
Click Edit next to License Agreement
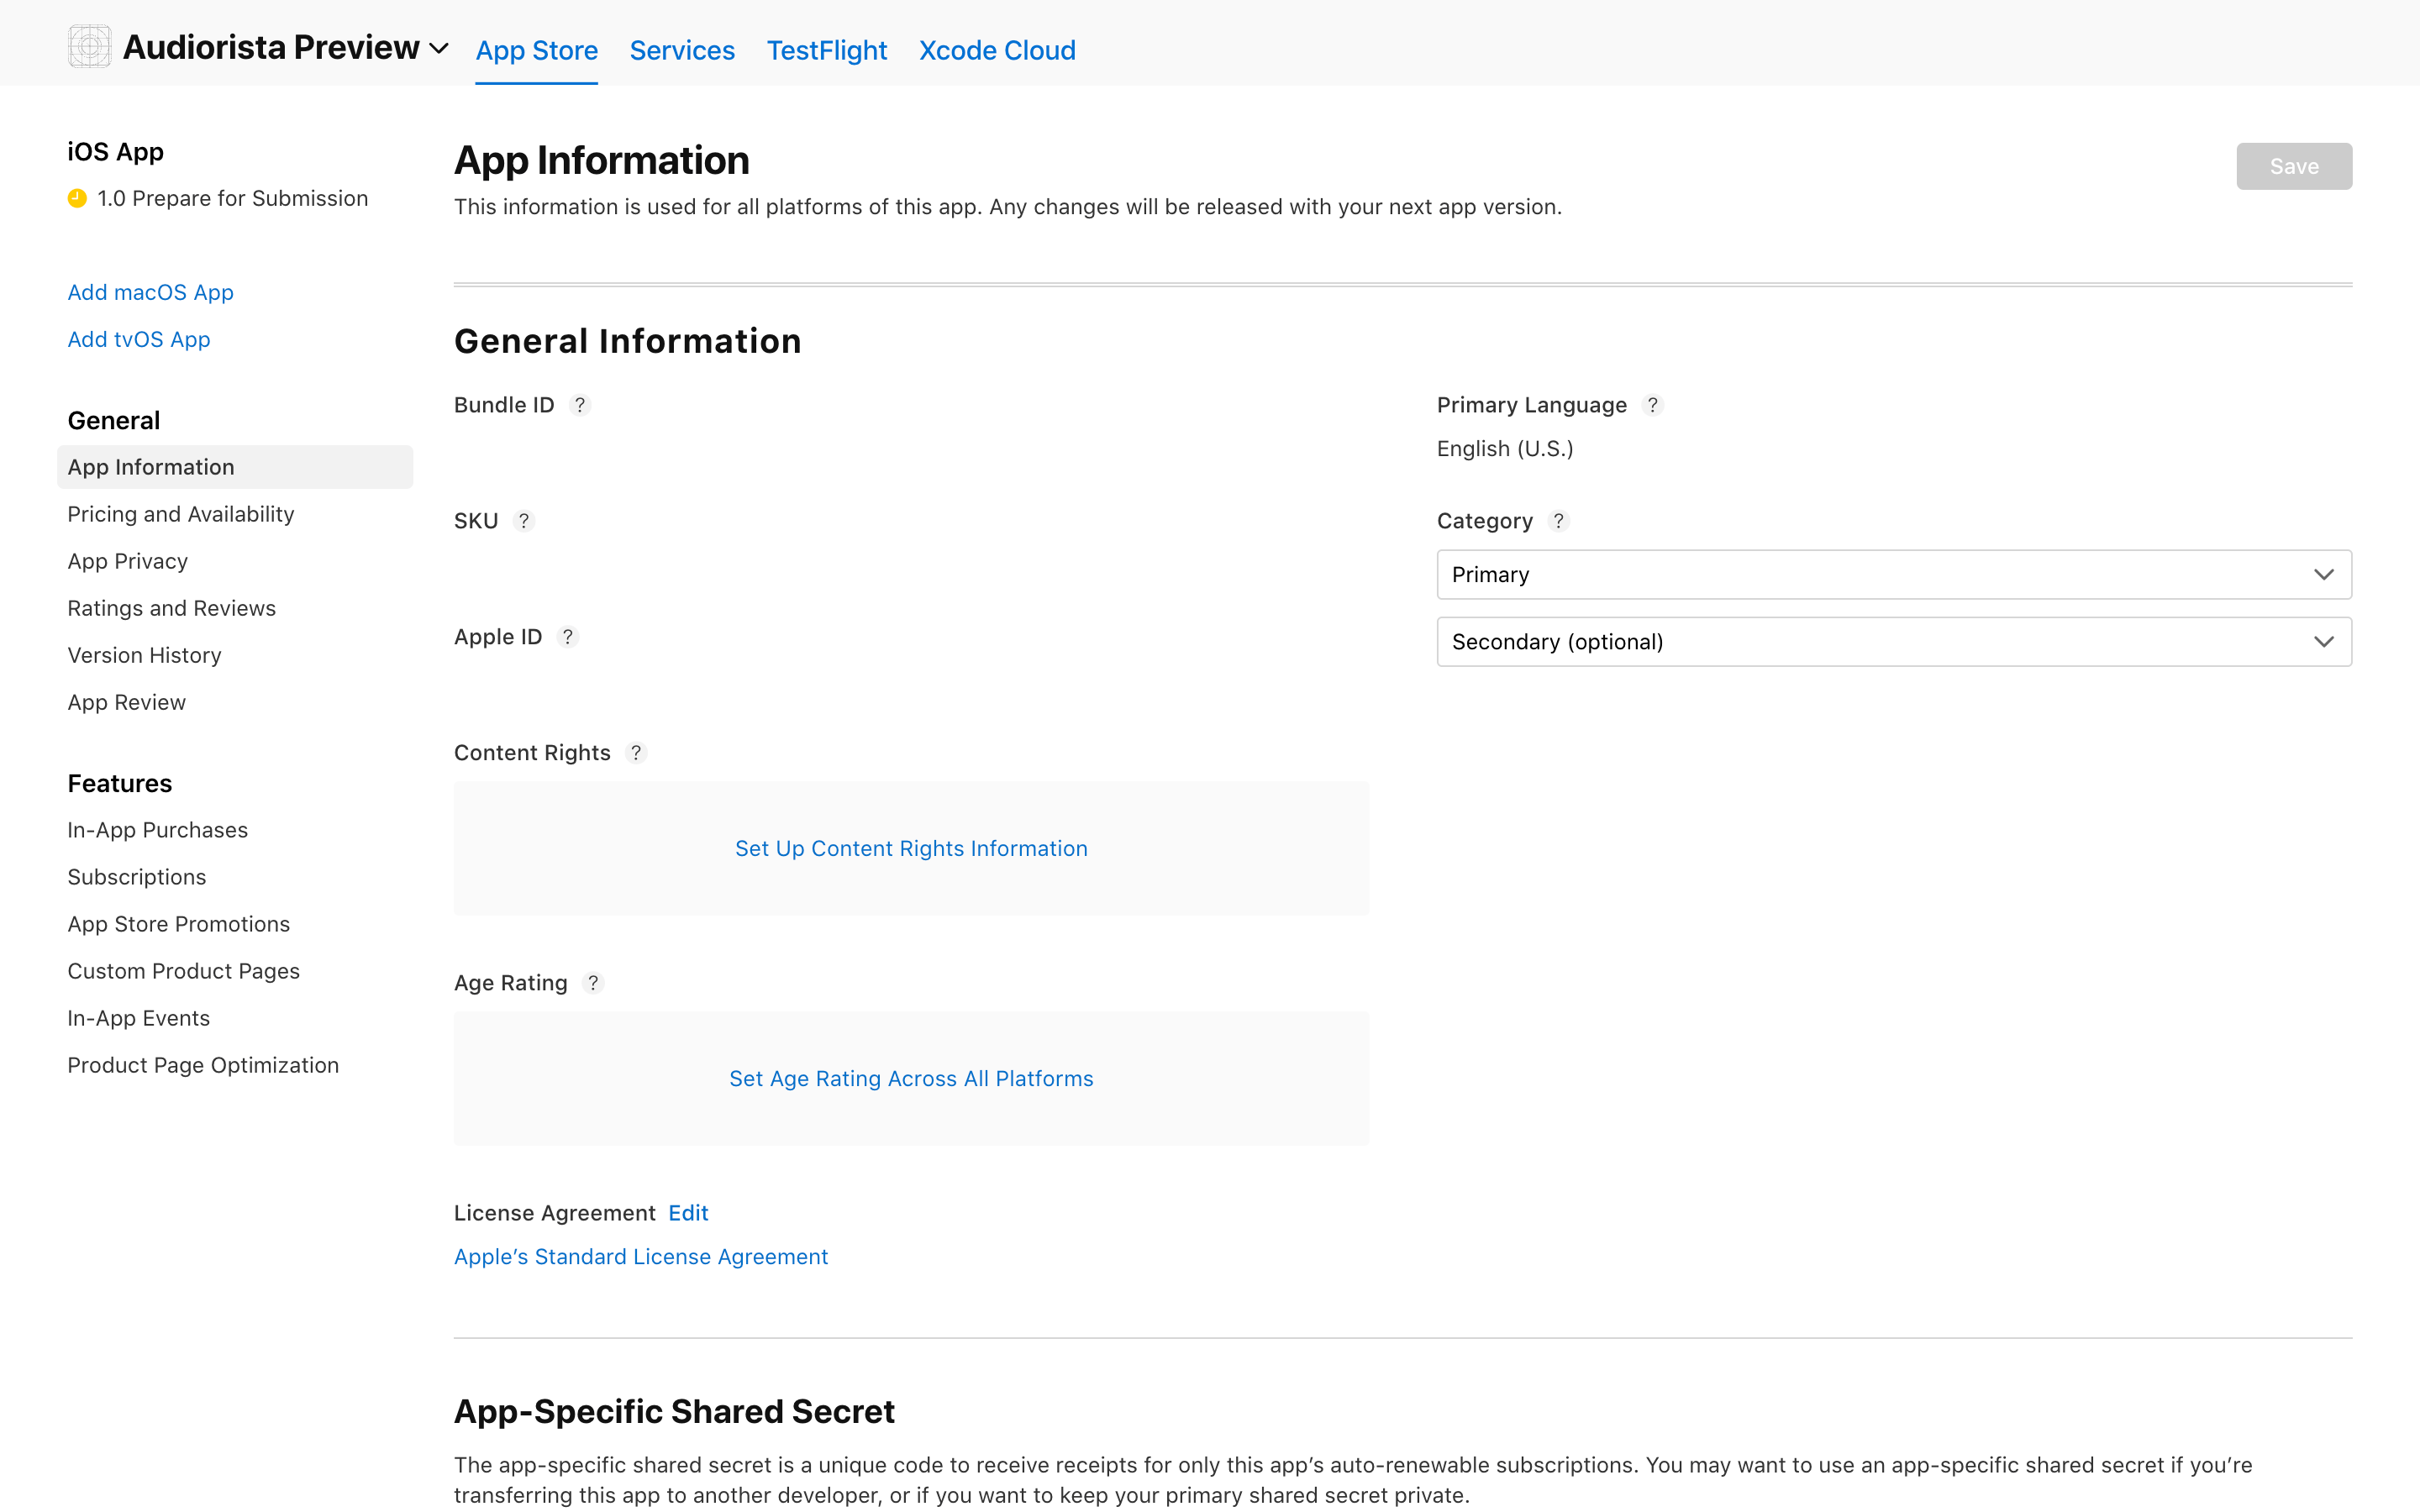pos(688,1213)
